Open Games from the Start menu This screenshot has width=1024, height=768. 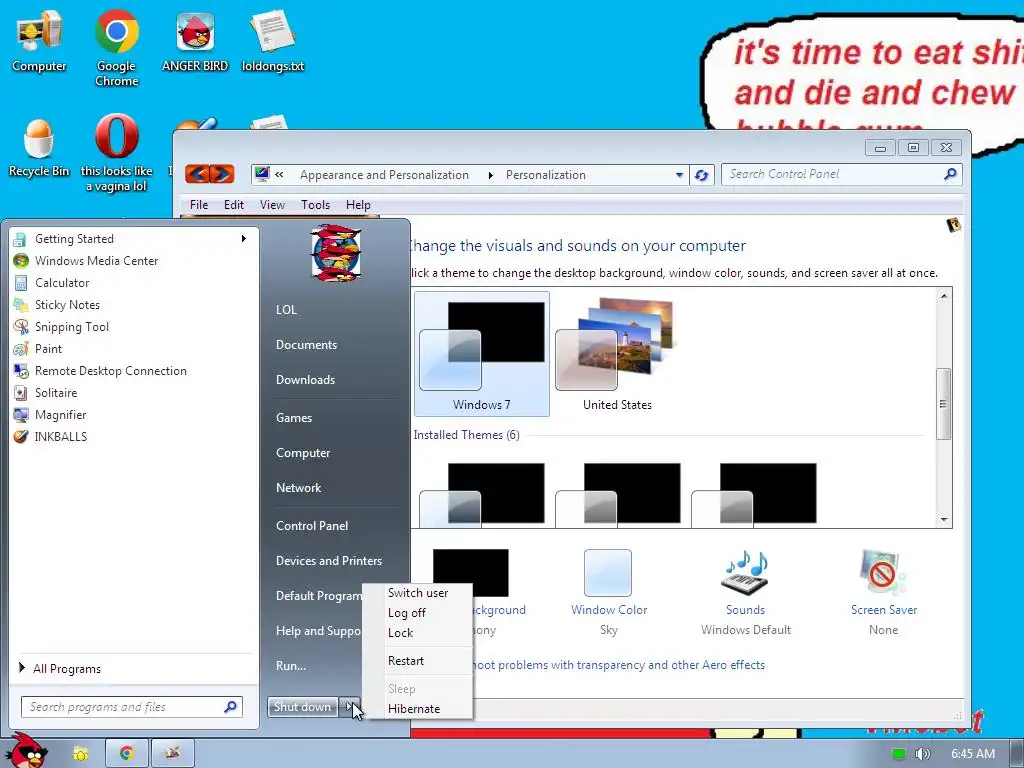294,418
